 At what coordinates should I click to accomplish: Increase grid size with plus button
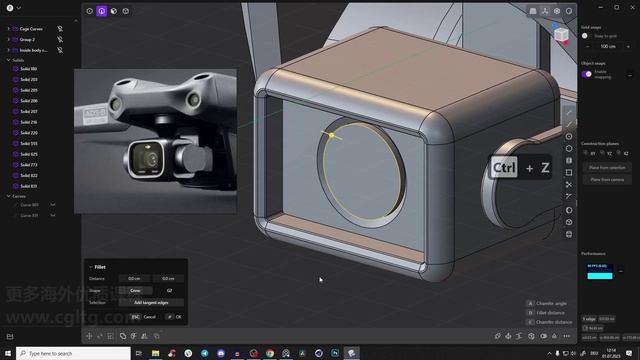pyautogui.click(x=628, y=47)
